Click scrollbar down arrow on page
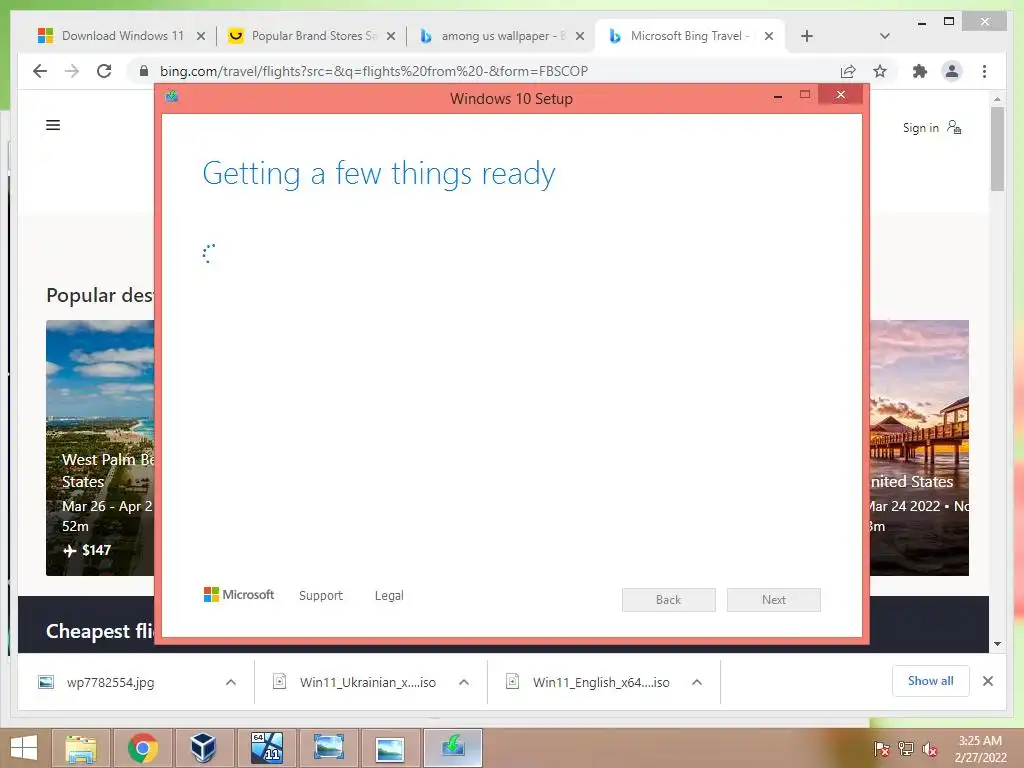The image size is (1024, 768). click(x=997, y=643)
